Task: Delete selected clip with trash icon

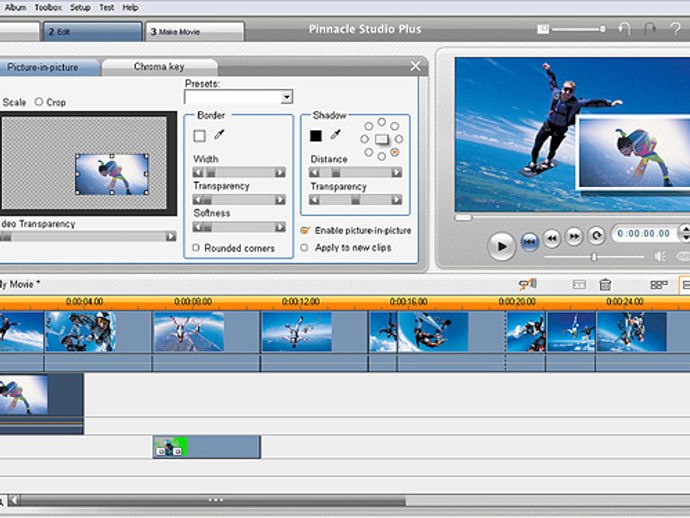Action: coord(606,284)
